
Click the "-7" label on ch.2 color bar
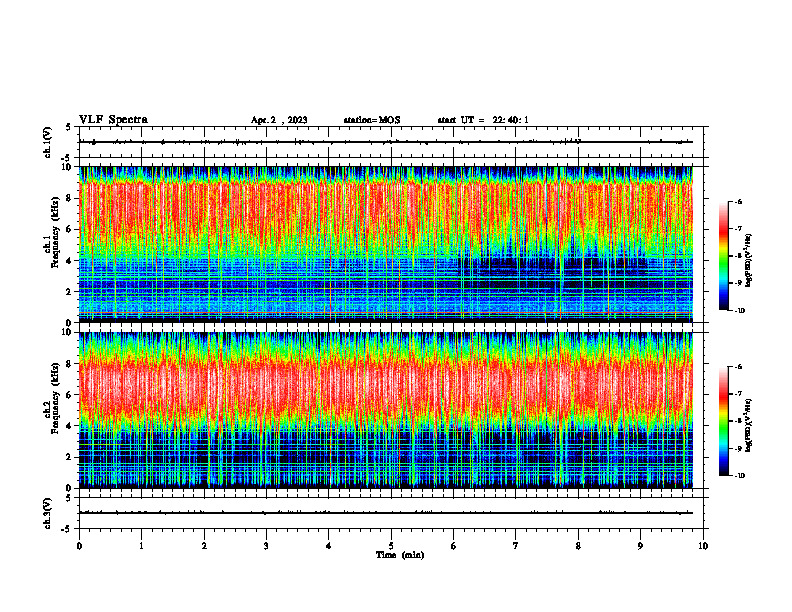(738, 394)
